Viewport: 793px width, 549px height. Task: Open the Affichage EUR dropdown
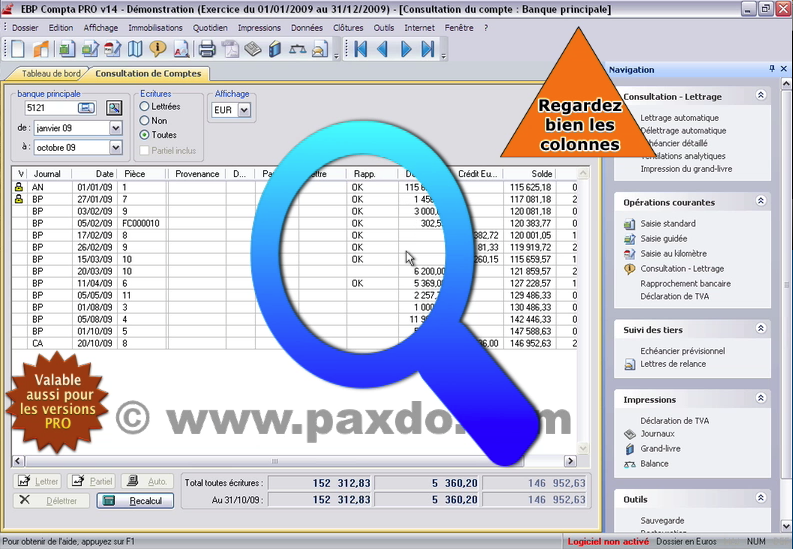point(244,110)
